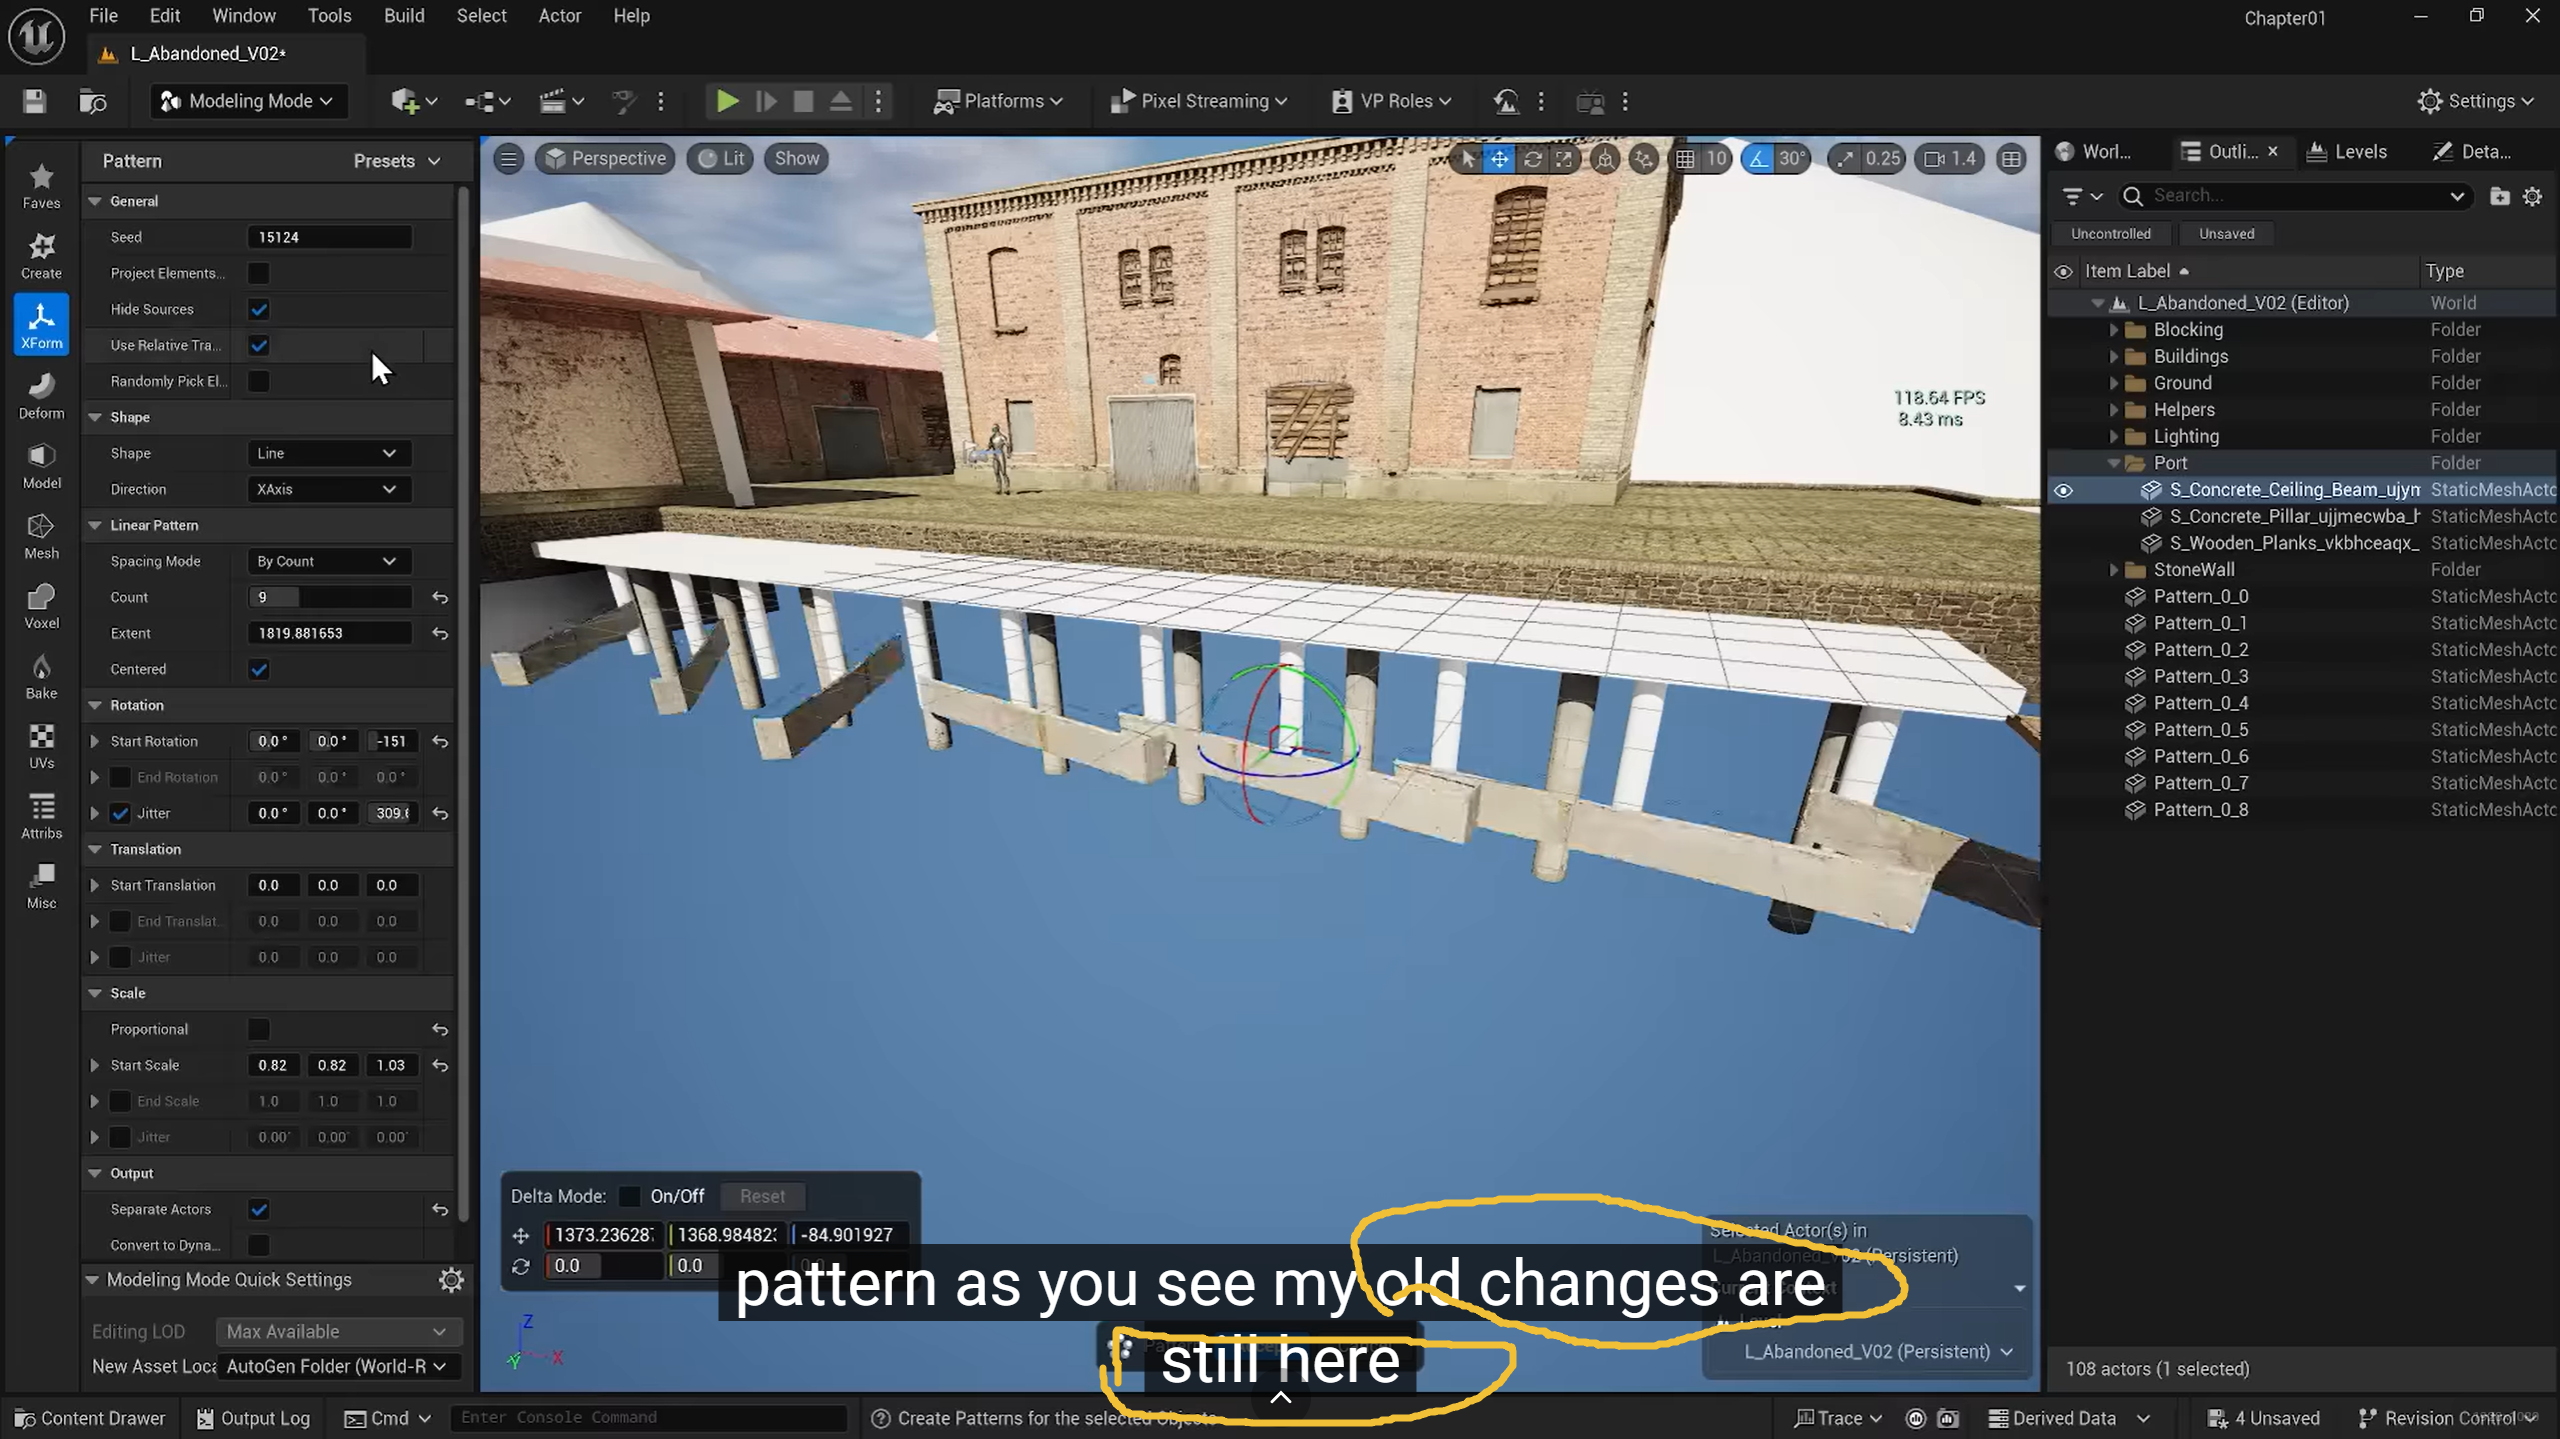Click the Content Drawer button

[90, 1418]
